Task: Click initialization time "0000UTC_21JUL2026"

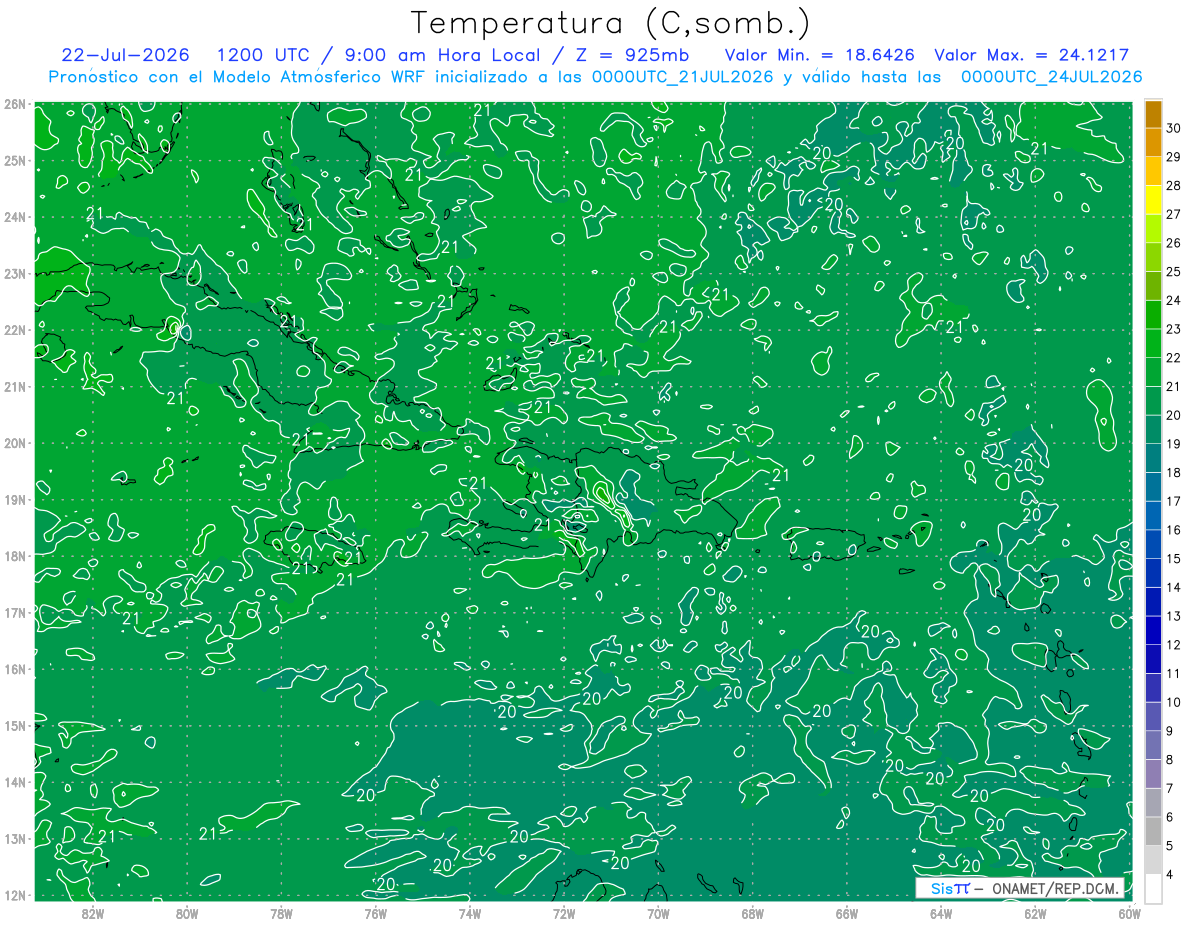Action: click(x=682, y=77)
